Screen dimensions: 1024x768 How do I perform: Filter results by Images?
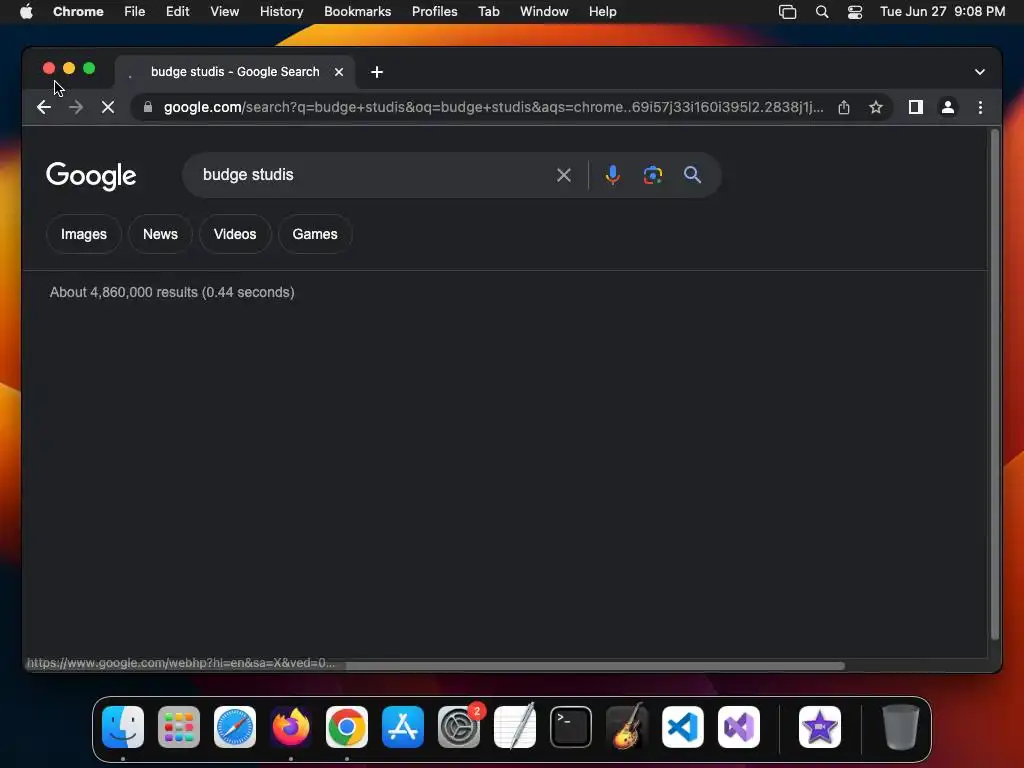tap(84, 234)
